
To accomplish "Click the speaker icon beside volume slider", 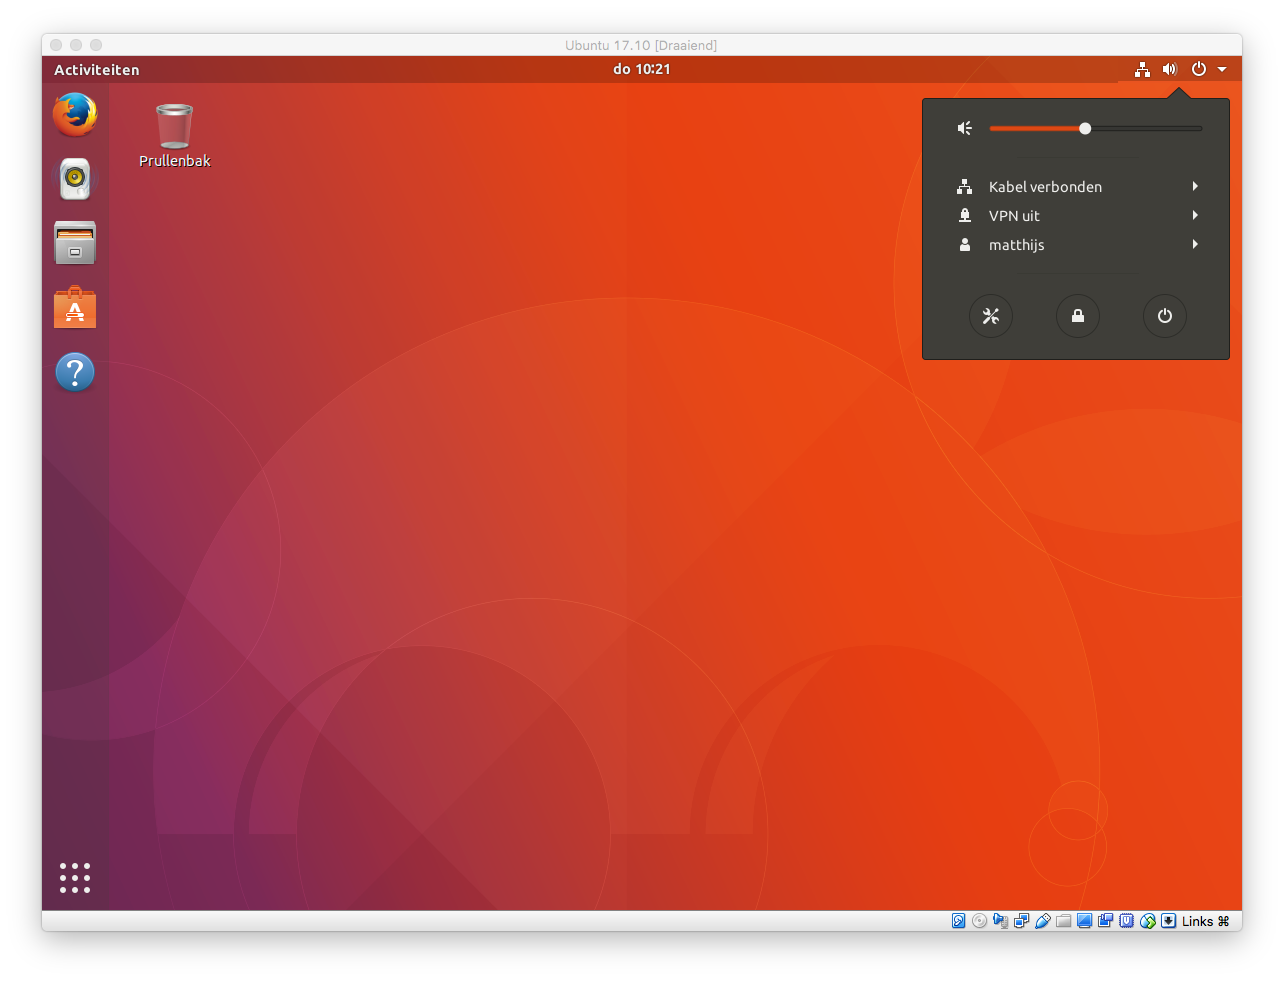I will [965, 128].
